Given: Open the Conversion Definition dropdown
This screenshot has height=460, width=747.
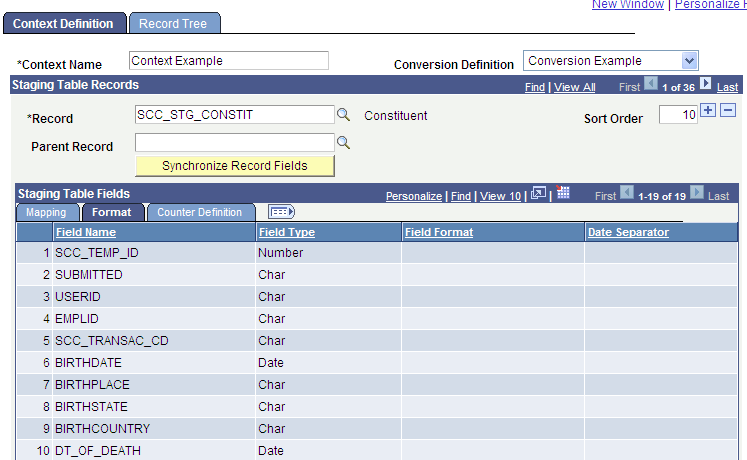Looking at the screenshot, I should (689, 60).
